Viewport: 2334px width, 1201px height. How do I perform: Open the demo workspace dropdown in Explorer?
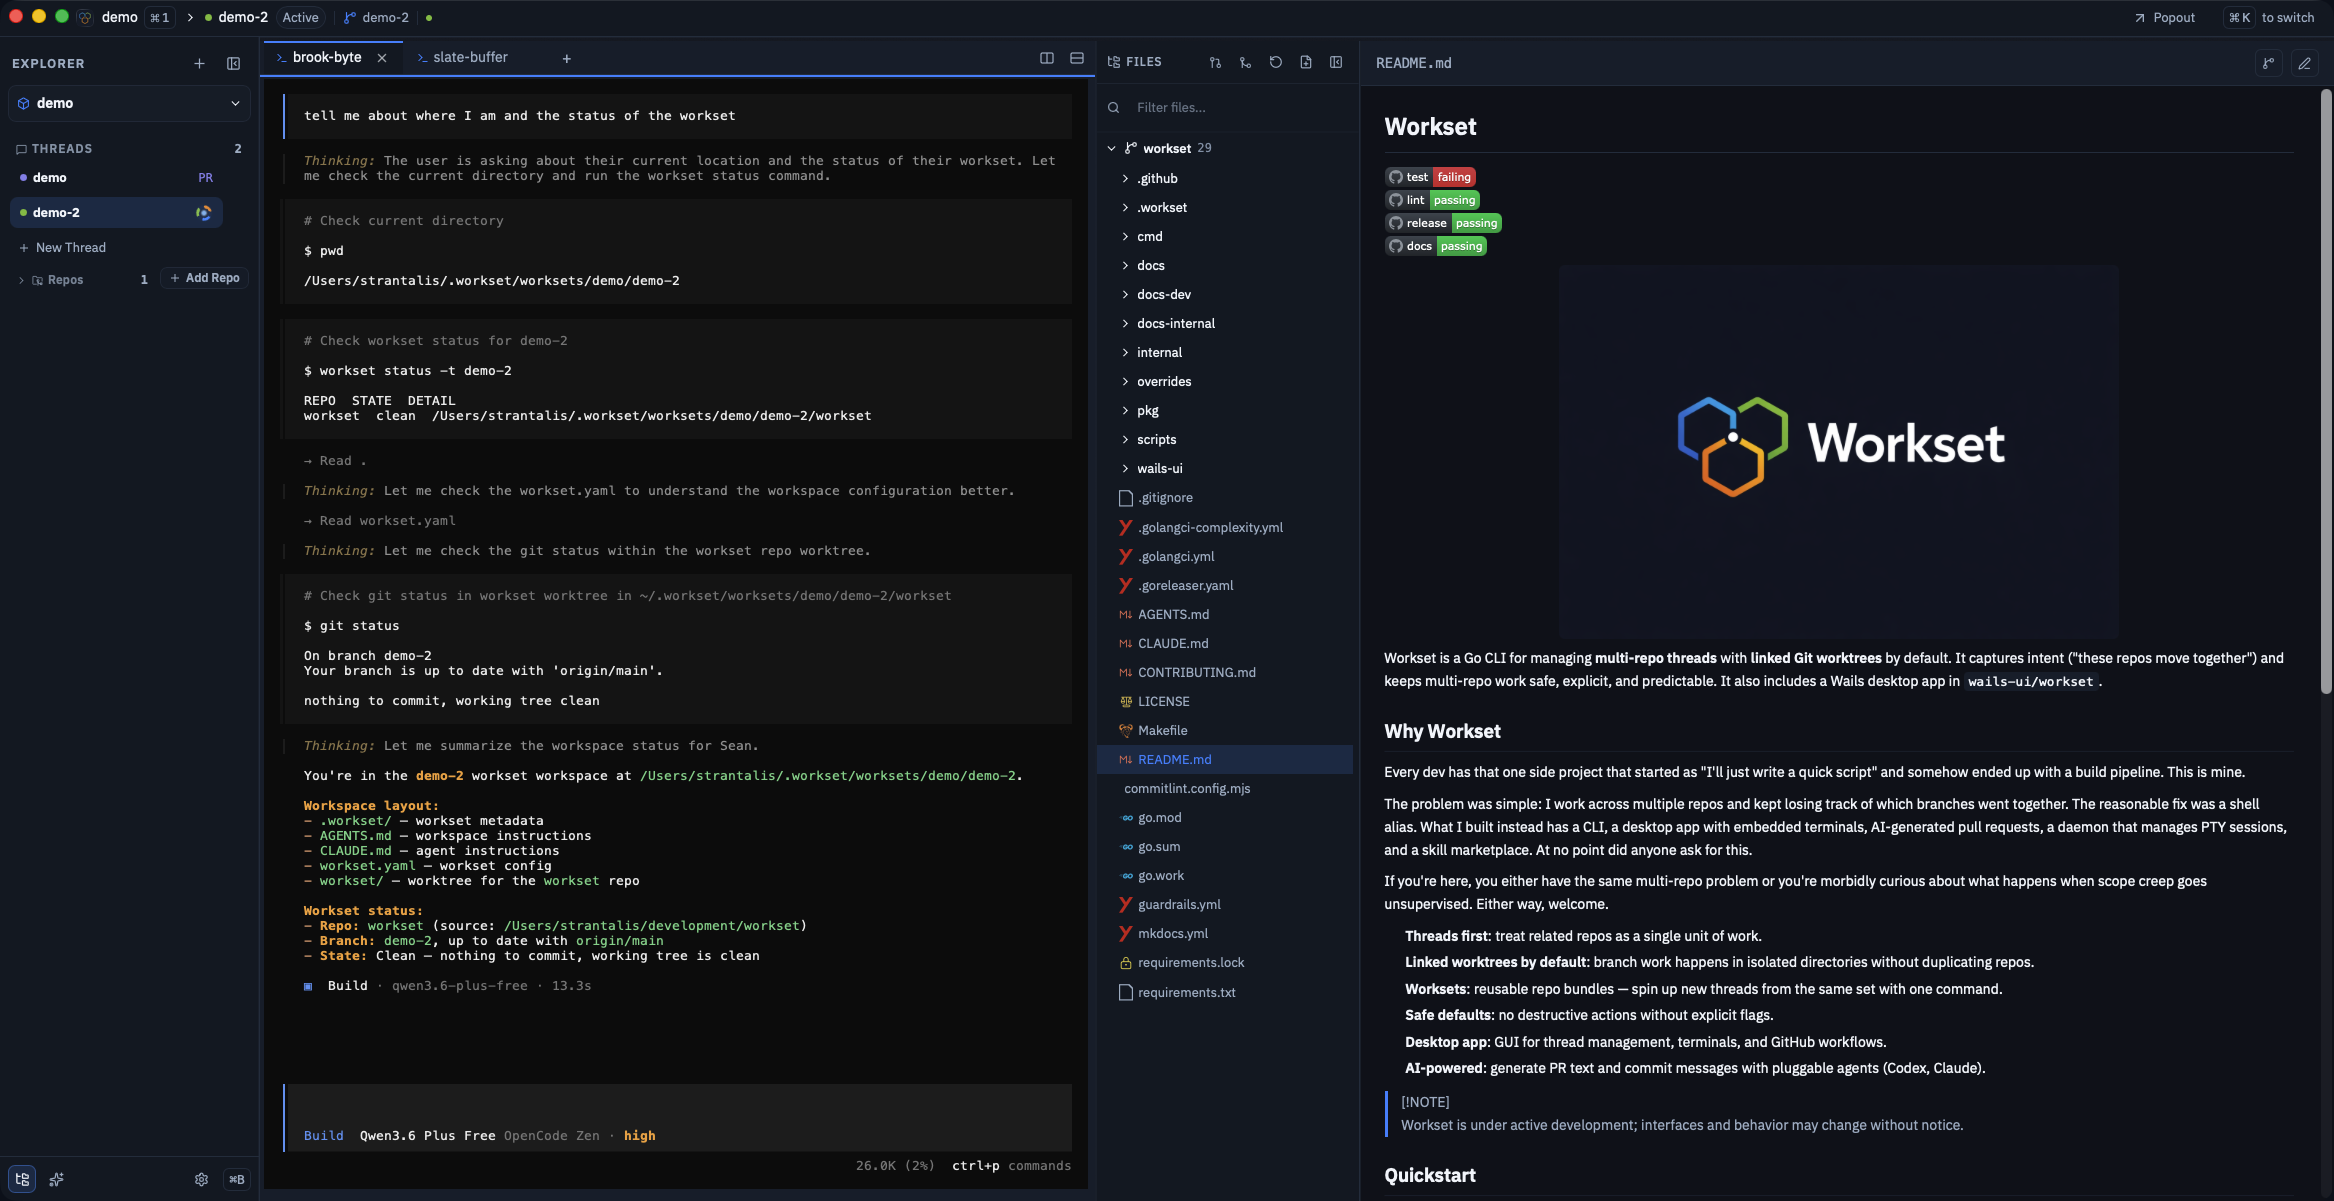[128, 103]
